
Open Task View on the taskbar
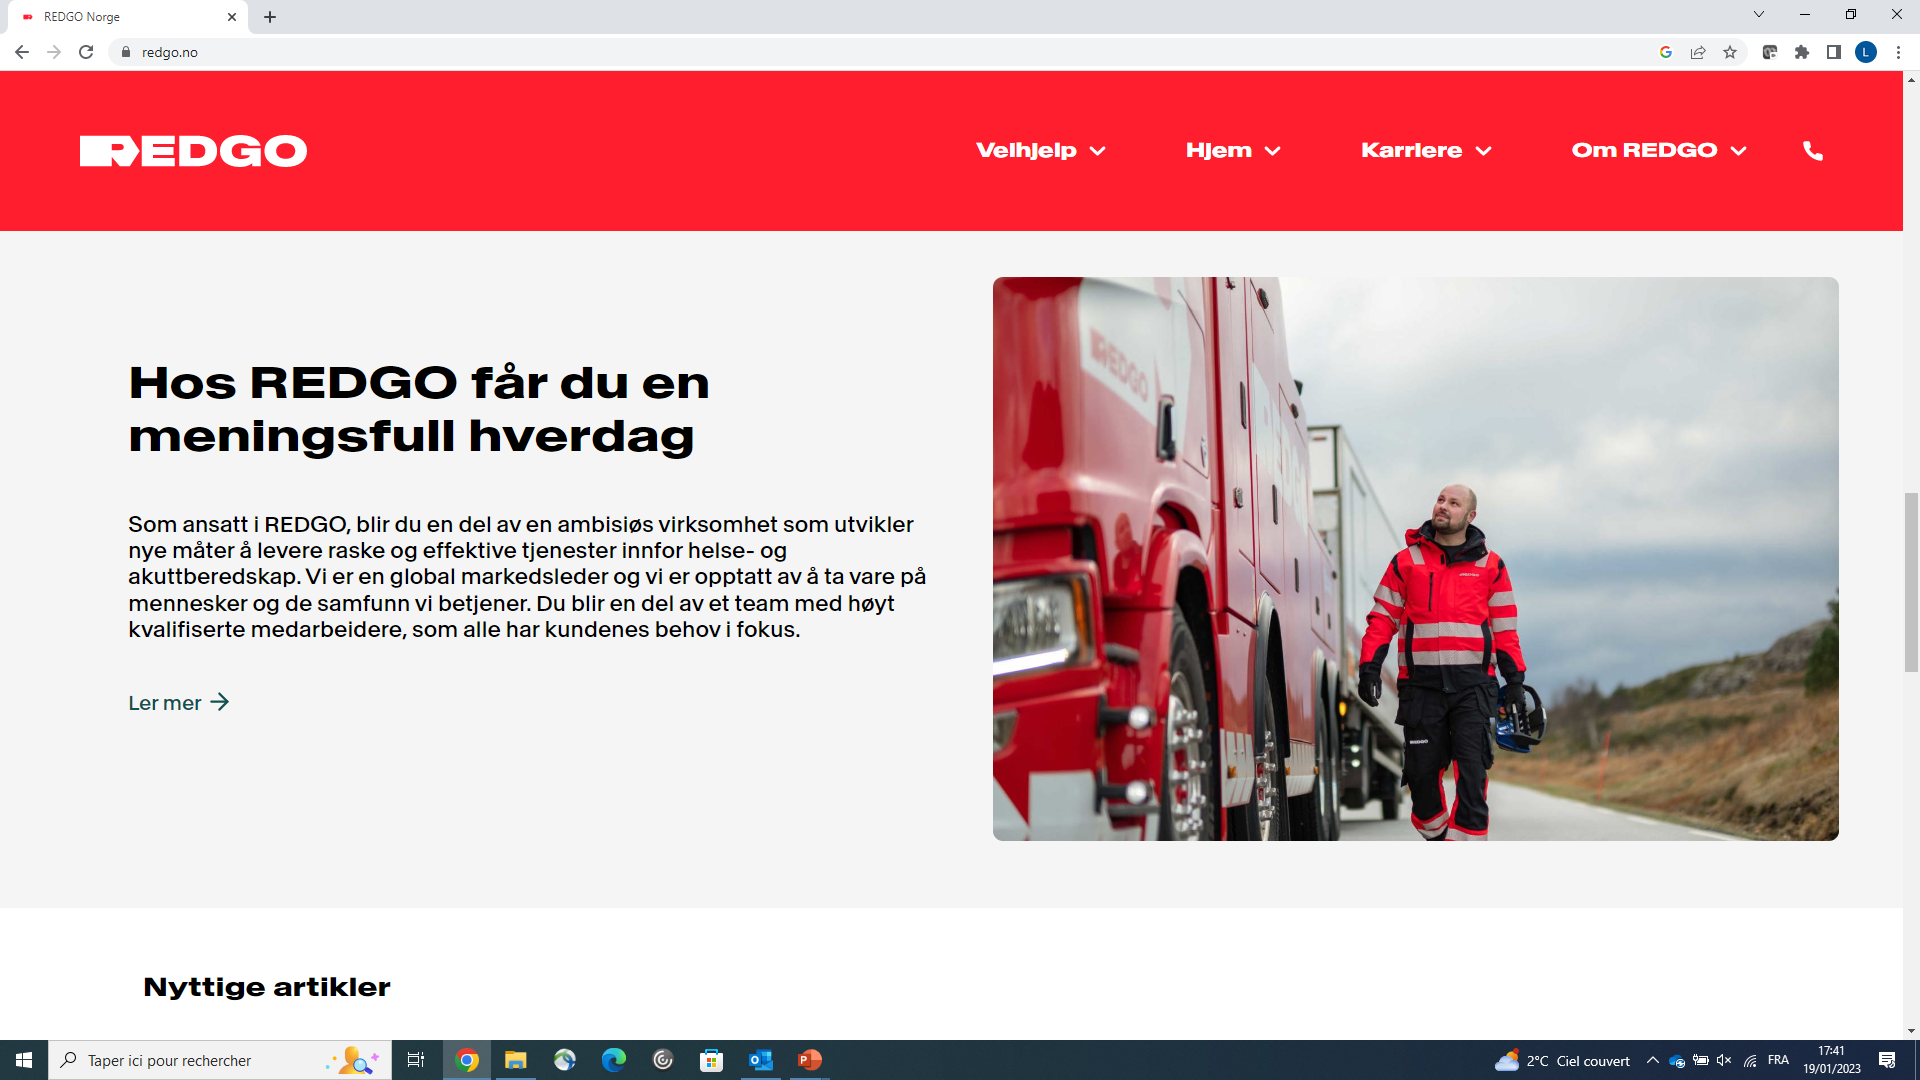click(x=416, y=1060)
